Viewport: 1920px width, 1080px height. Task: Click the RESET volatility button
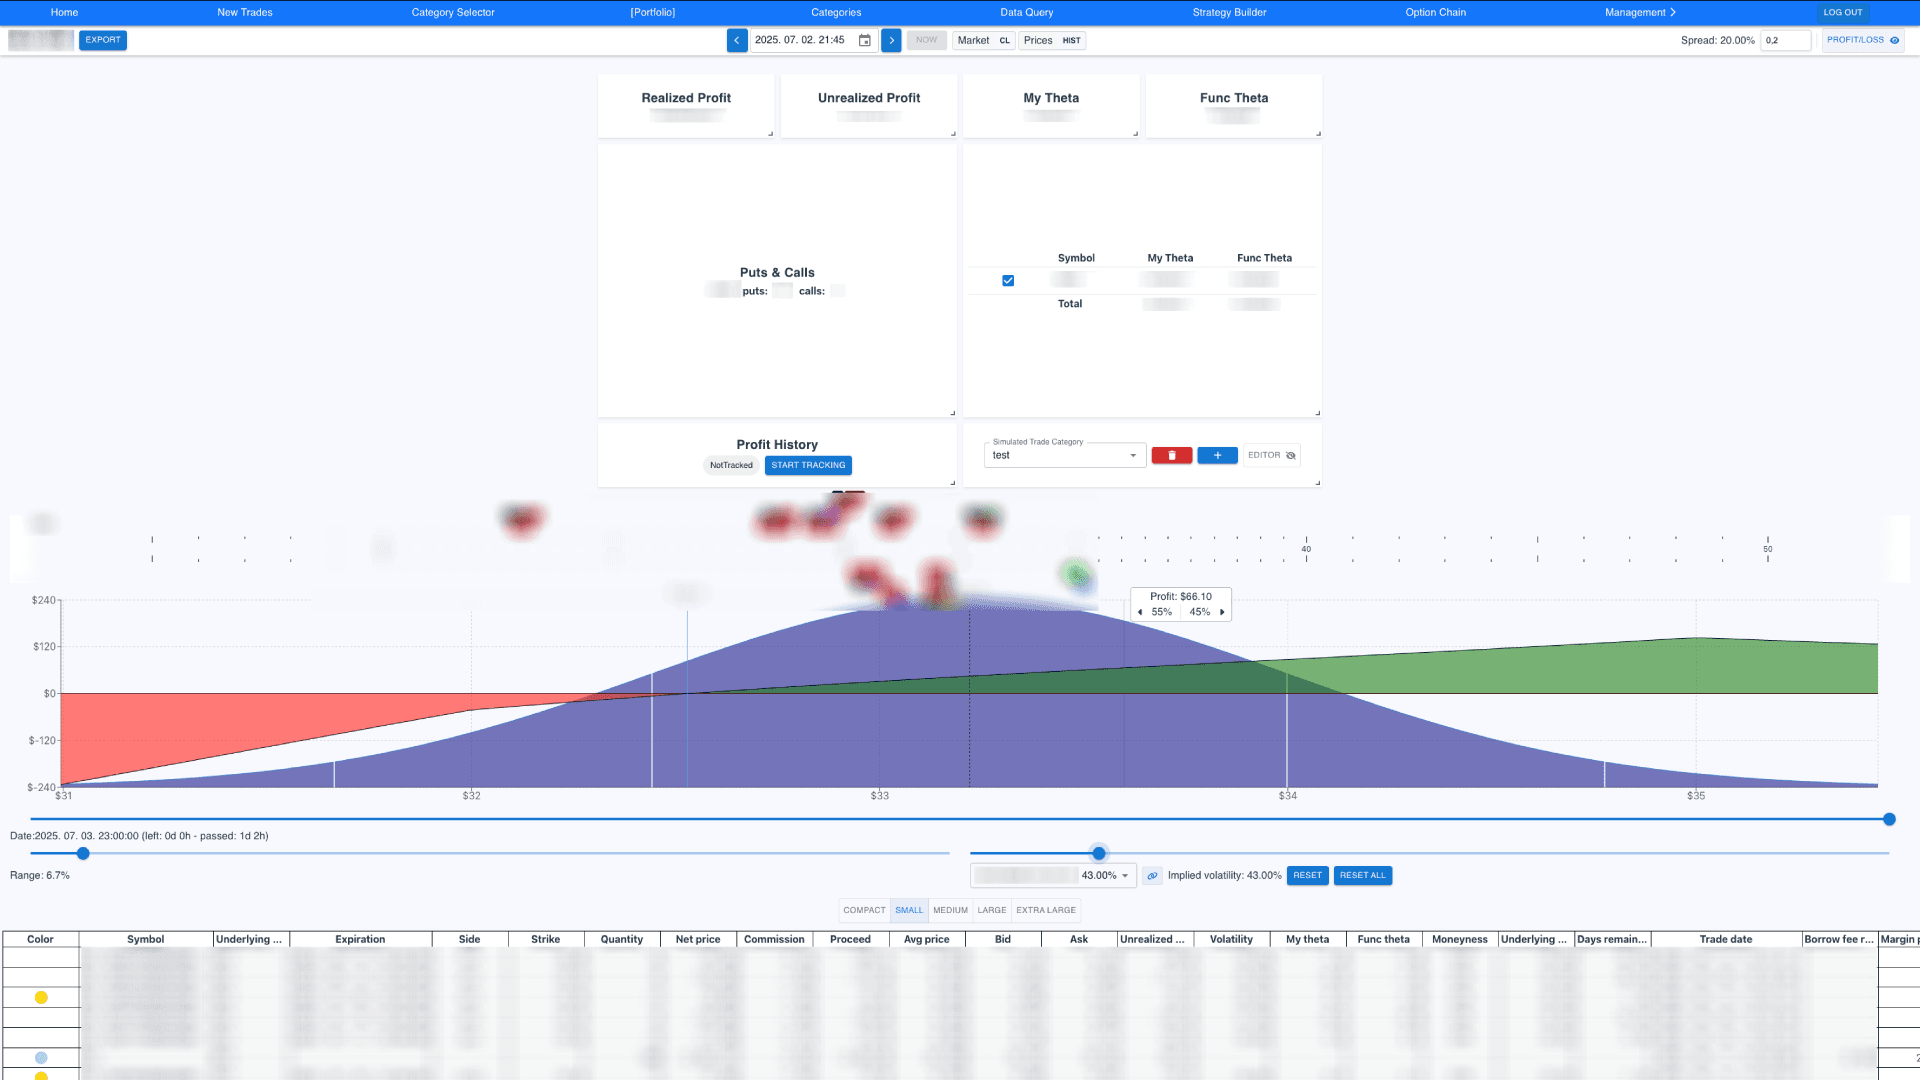1307,876
